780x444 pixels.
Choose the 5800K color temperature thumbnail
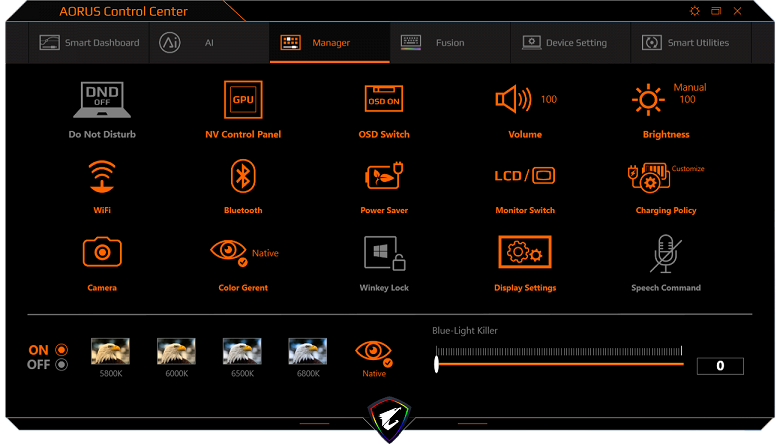tap(110, 351)
